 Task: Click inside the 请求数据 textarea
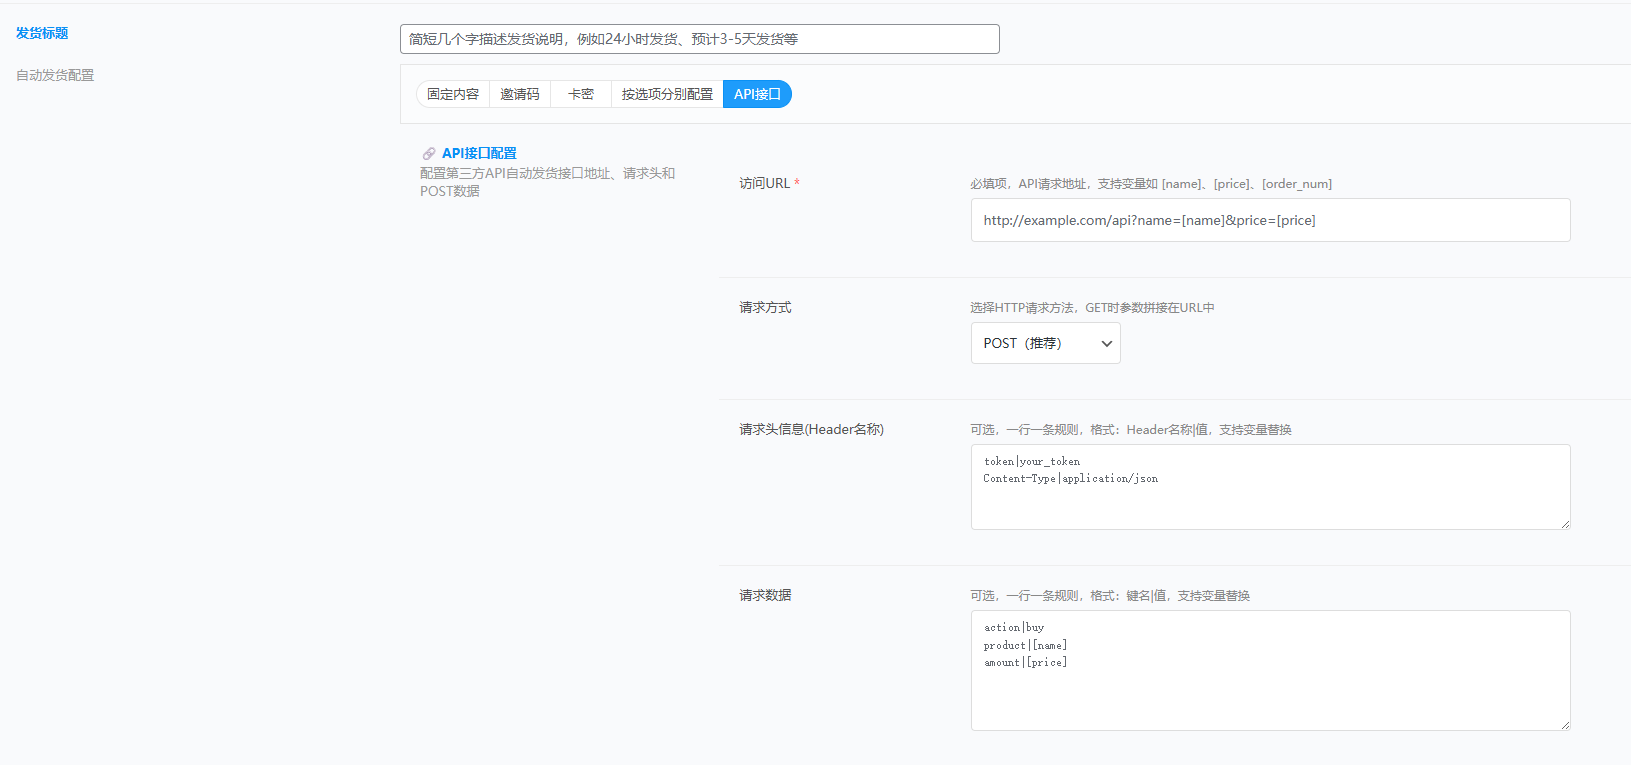tap(1270, 670)
